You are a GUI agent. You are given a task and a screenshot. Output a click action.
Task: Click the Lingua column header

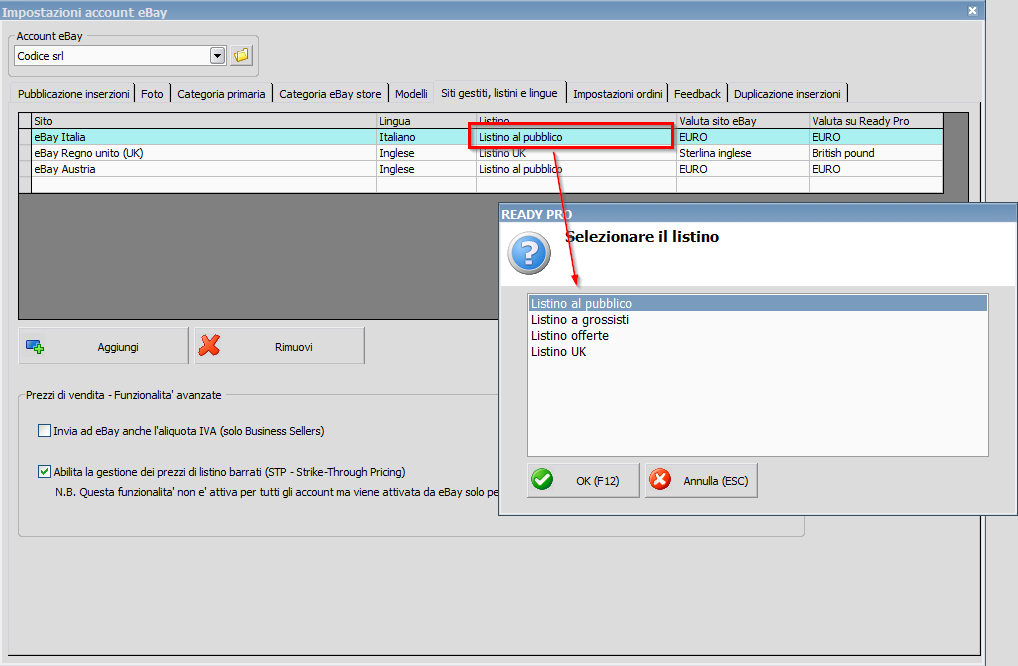pyautogui.click(x=426, y=121)
